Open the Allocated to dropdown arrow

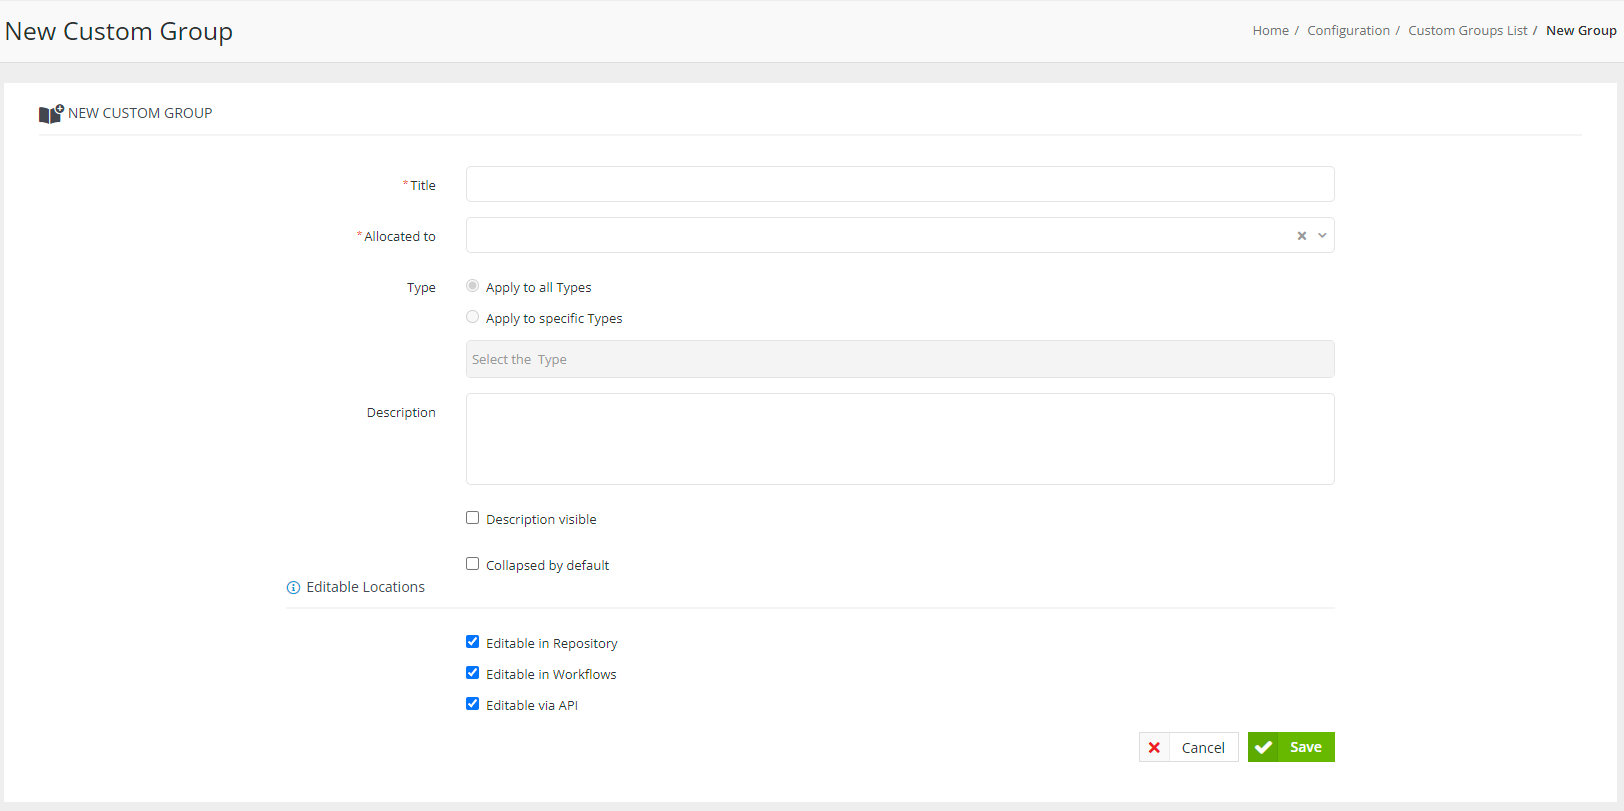click(x=1322, y=236)
